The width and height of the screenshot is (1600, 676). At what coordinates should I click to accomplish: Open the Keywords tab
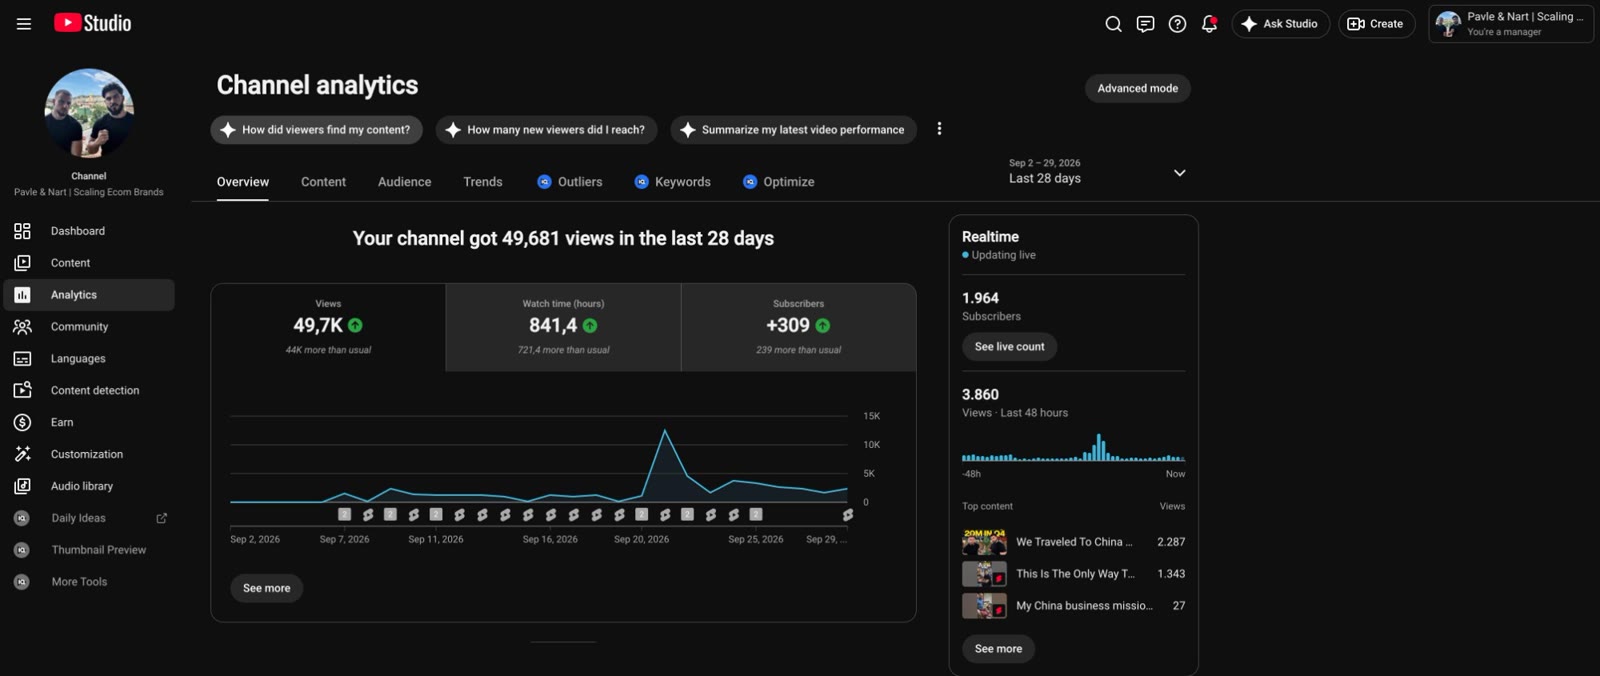[673, 182]
